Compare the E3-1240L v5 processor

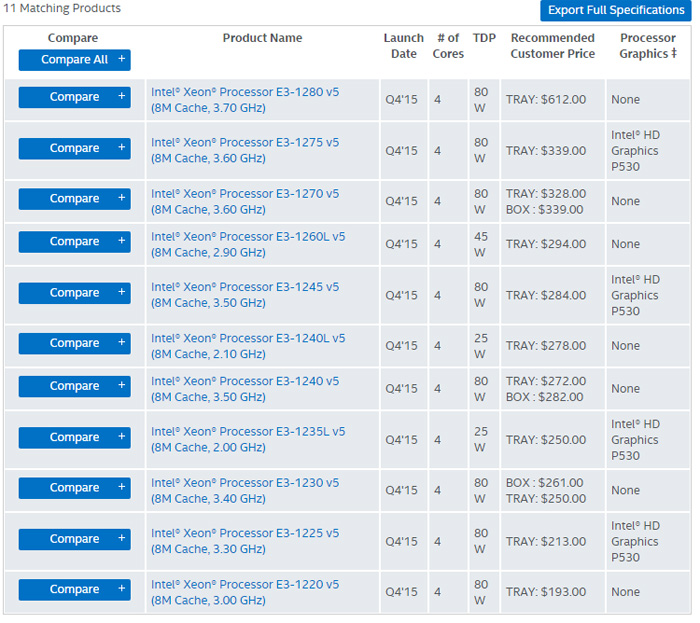click(x=75, y=343)
